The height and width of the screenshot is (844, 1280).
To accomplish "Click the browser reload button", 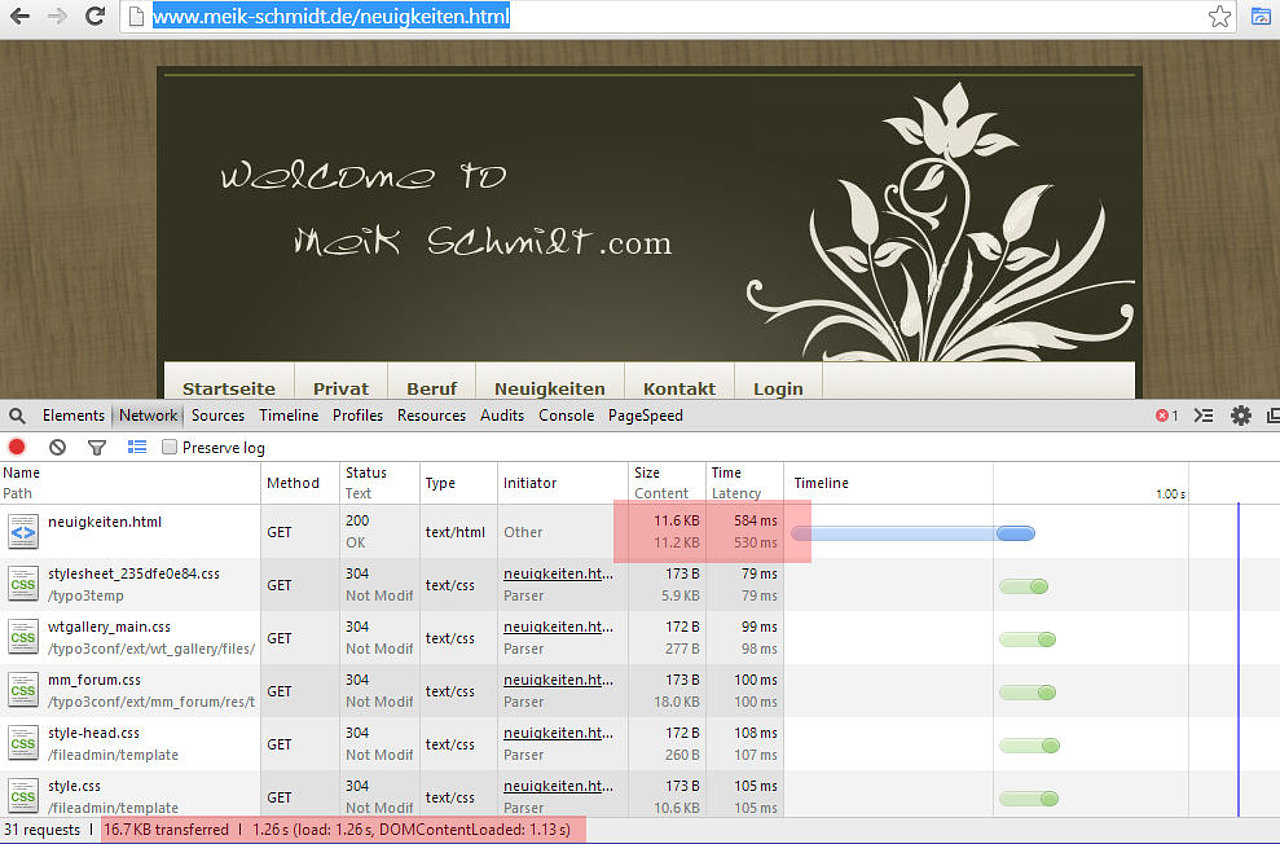I will click(x=95, y=16).
